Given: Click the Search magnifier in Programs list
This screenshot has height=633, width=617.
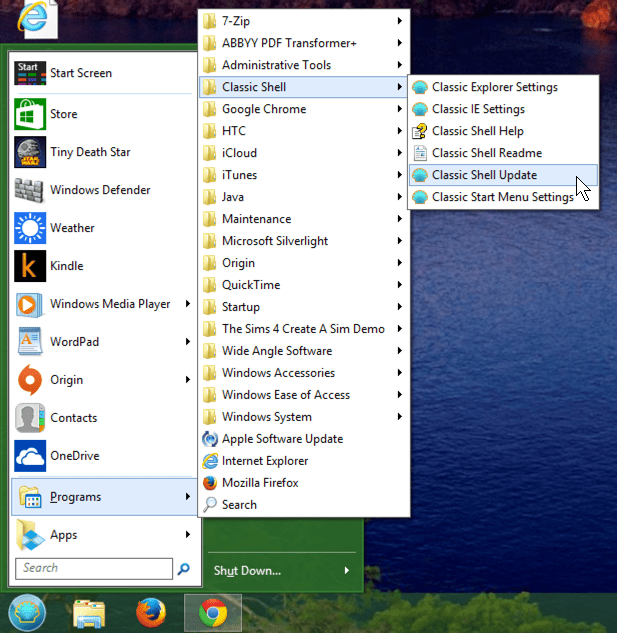Looking at the screenshot, I should point(210,505).
